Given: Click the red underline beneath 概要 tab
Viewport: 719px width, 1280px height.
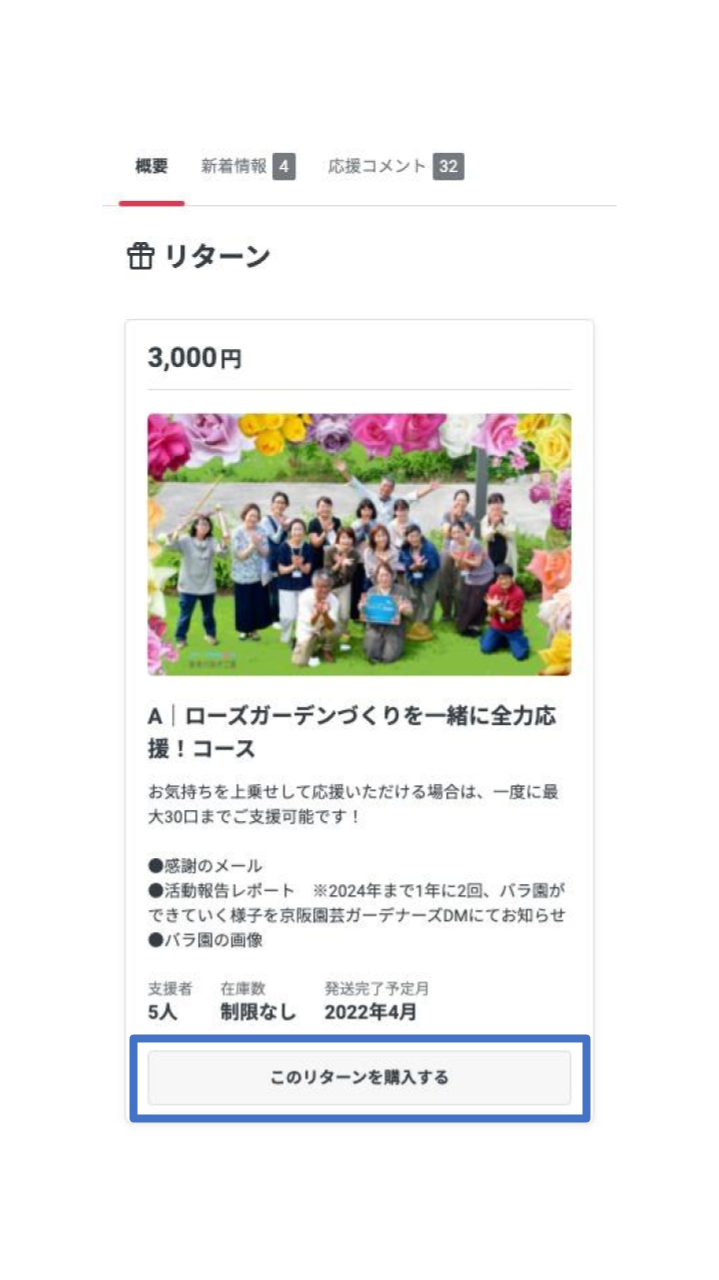Looking at the screenshot, I should pos(152,203).
